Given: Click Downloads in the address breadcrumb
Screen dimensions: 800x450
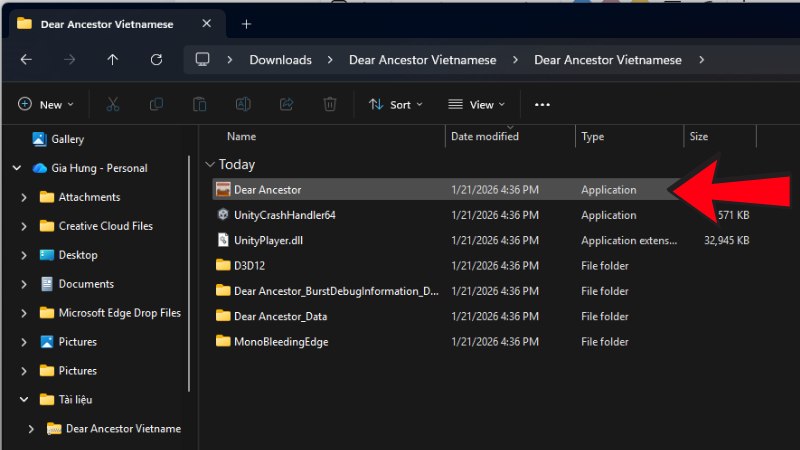Looking at the screenshot, I should [x=280, y=60].
